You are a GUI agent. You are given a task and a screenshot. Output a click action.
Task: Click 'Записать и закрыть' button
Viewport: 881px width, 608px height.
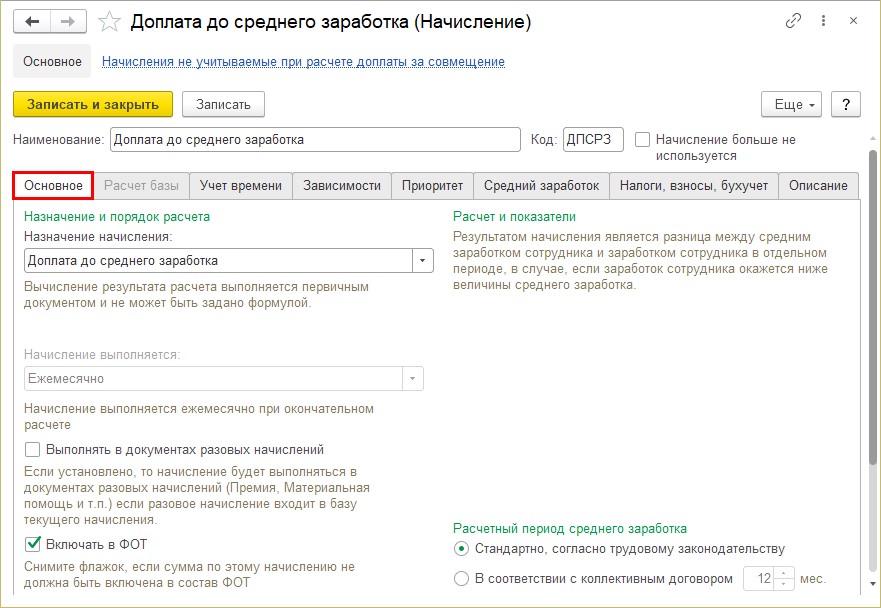coord(93,105)
